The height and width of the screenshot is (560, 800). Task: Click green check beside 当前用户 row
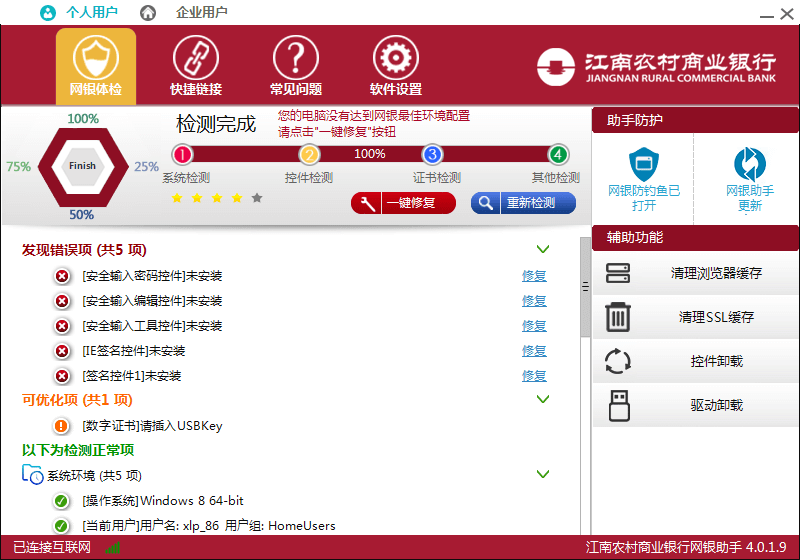(61, 526)
